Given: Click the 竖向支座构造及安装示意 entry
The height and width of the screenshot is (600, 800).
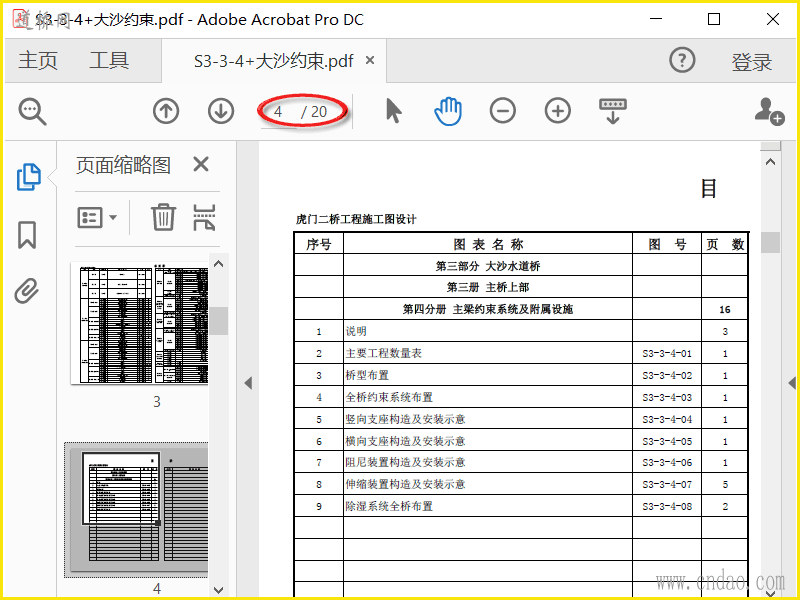Looking at the screenshot, I should coord(406,419).
